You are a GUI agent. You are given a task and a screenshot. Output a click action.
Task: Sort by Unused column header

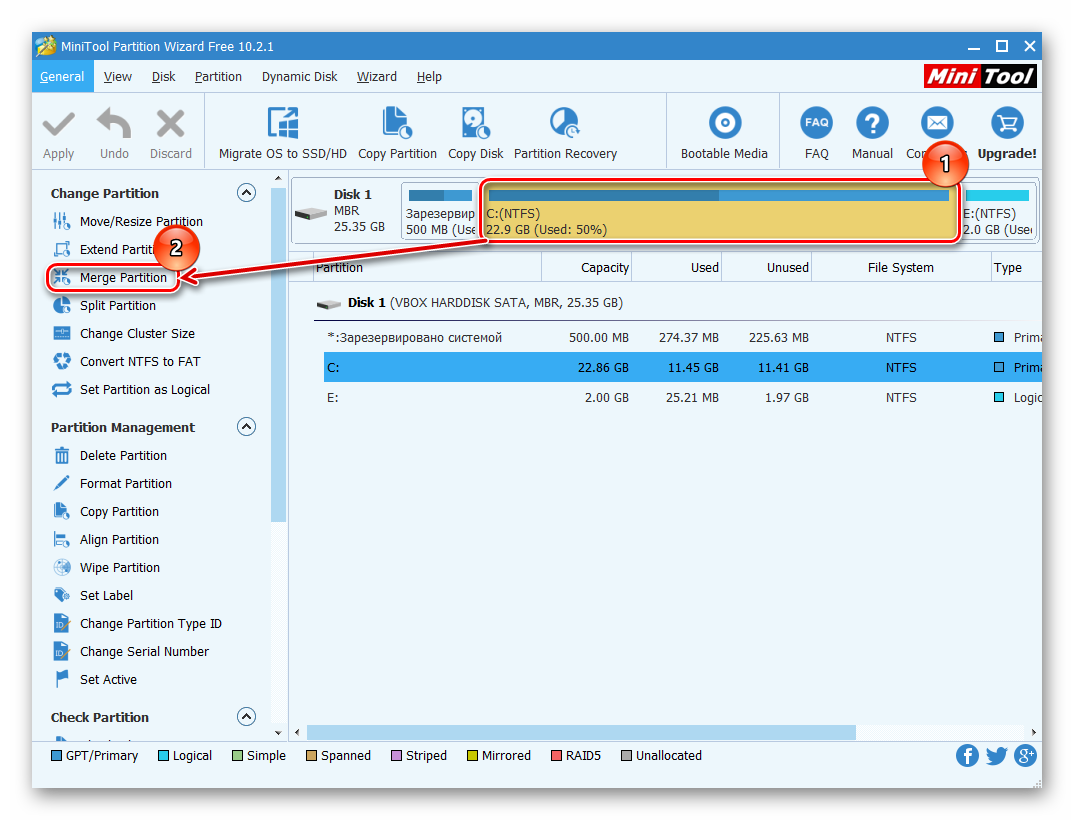click(x=766, y=267)
